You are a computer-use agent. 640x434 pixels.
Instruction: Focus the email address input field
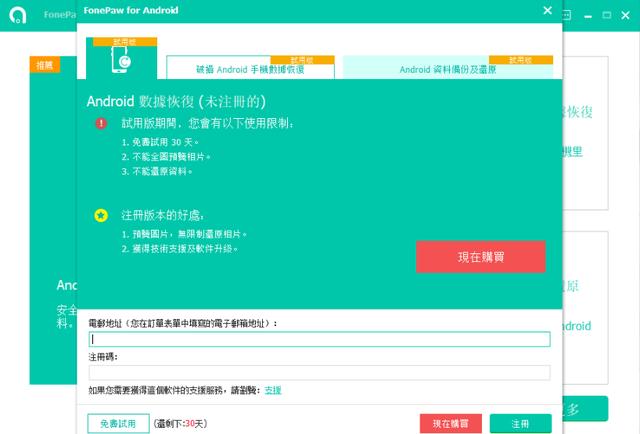[319, 339]
